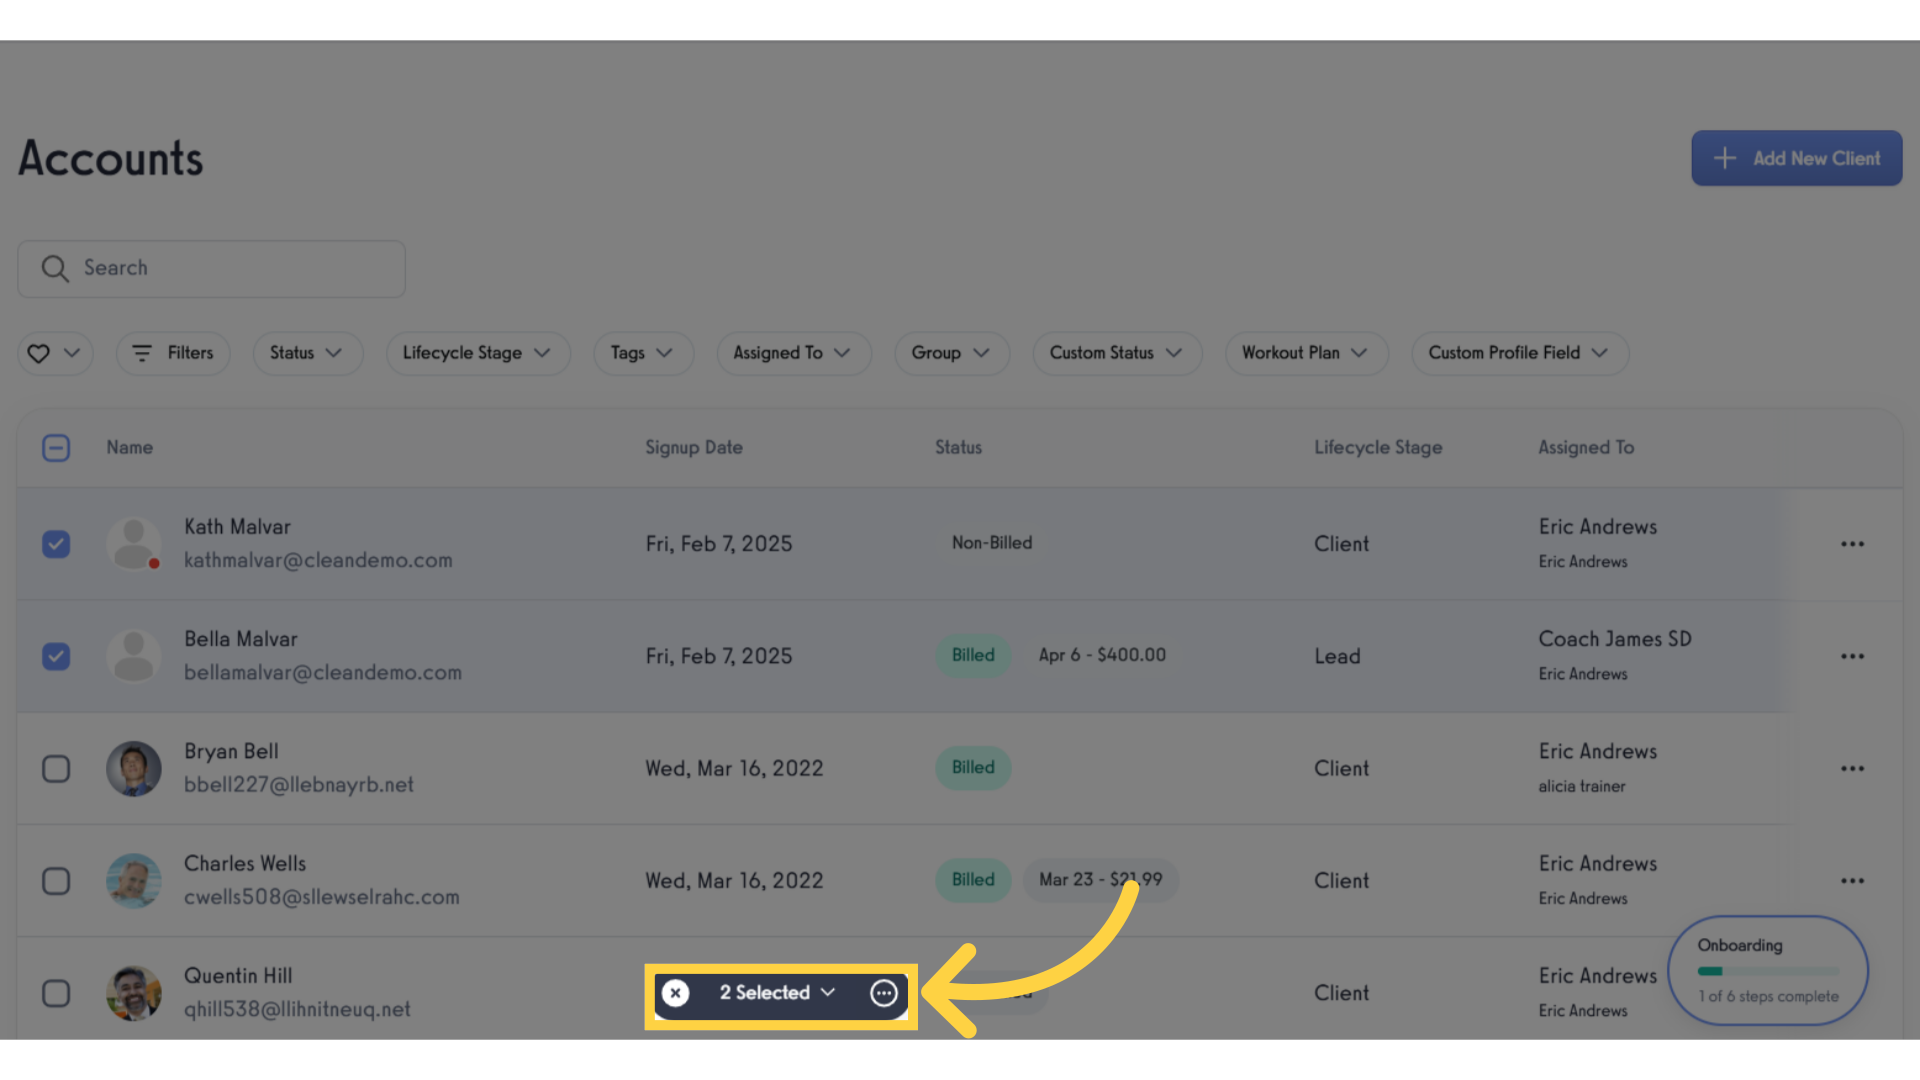The image size is (1920, 1080).
Task: Expand the 2 Selected dropdown
Action: [777, 993]
